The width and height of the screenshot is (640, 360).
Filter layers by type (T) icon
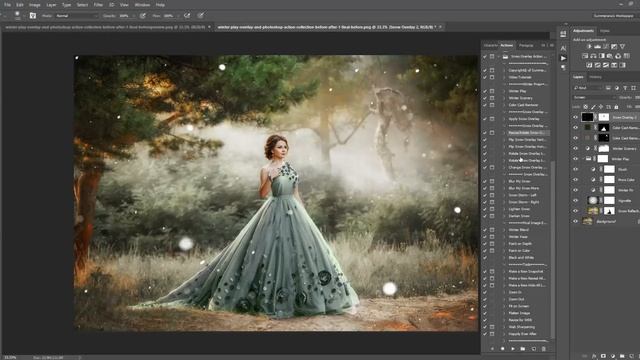point(625,88)
